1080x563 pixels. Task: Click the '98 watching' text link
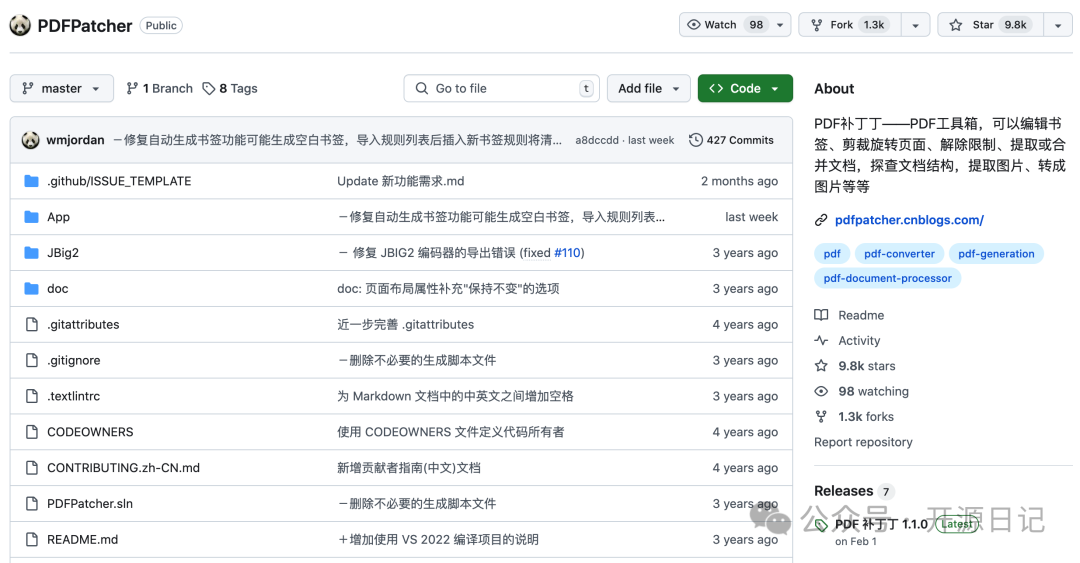873,391
